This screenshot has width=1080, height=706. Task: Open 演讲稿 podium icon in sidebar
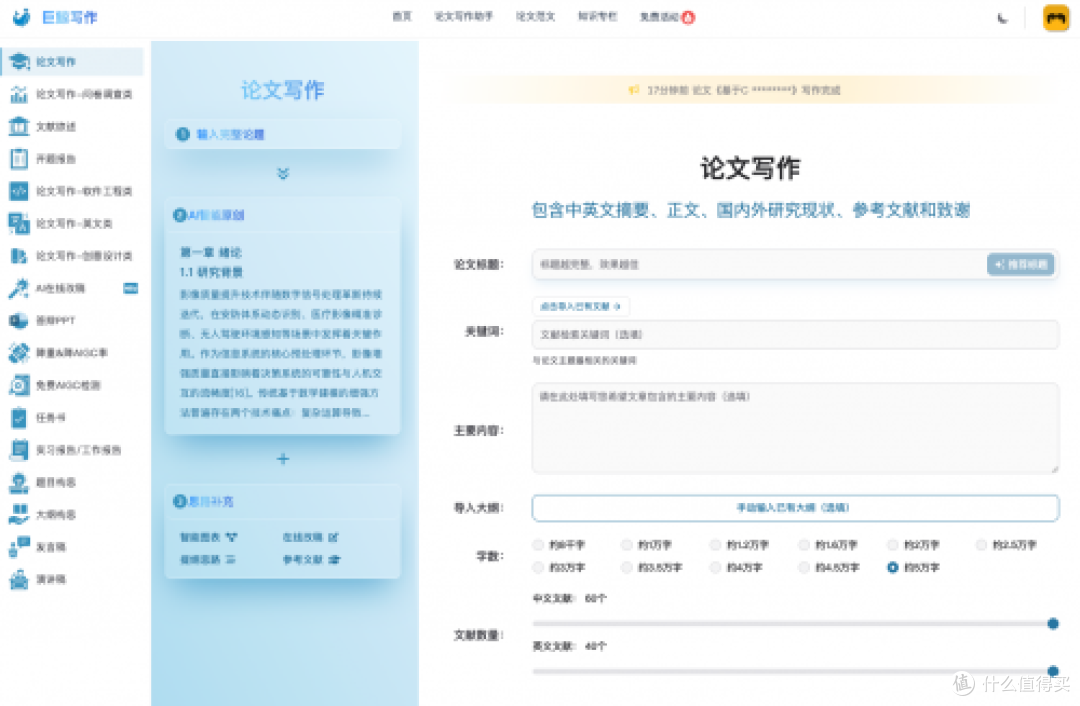click(x=19, y=579)
